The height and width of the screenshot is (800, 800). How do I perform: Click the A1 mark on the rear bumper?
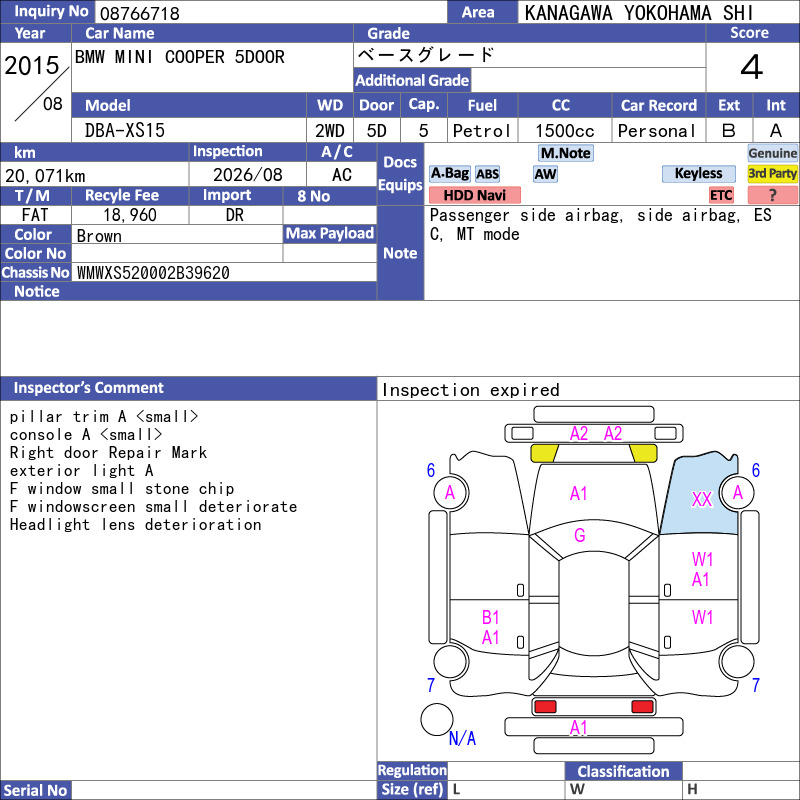[579, 728]
